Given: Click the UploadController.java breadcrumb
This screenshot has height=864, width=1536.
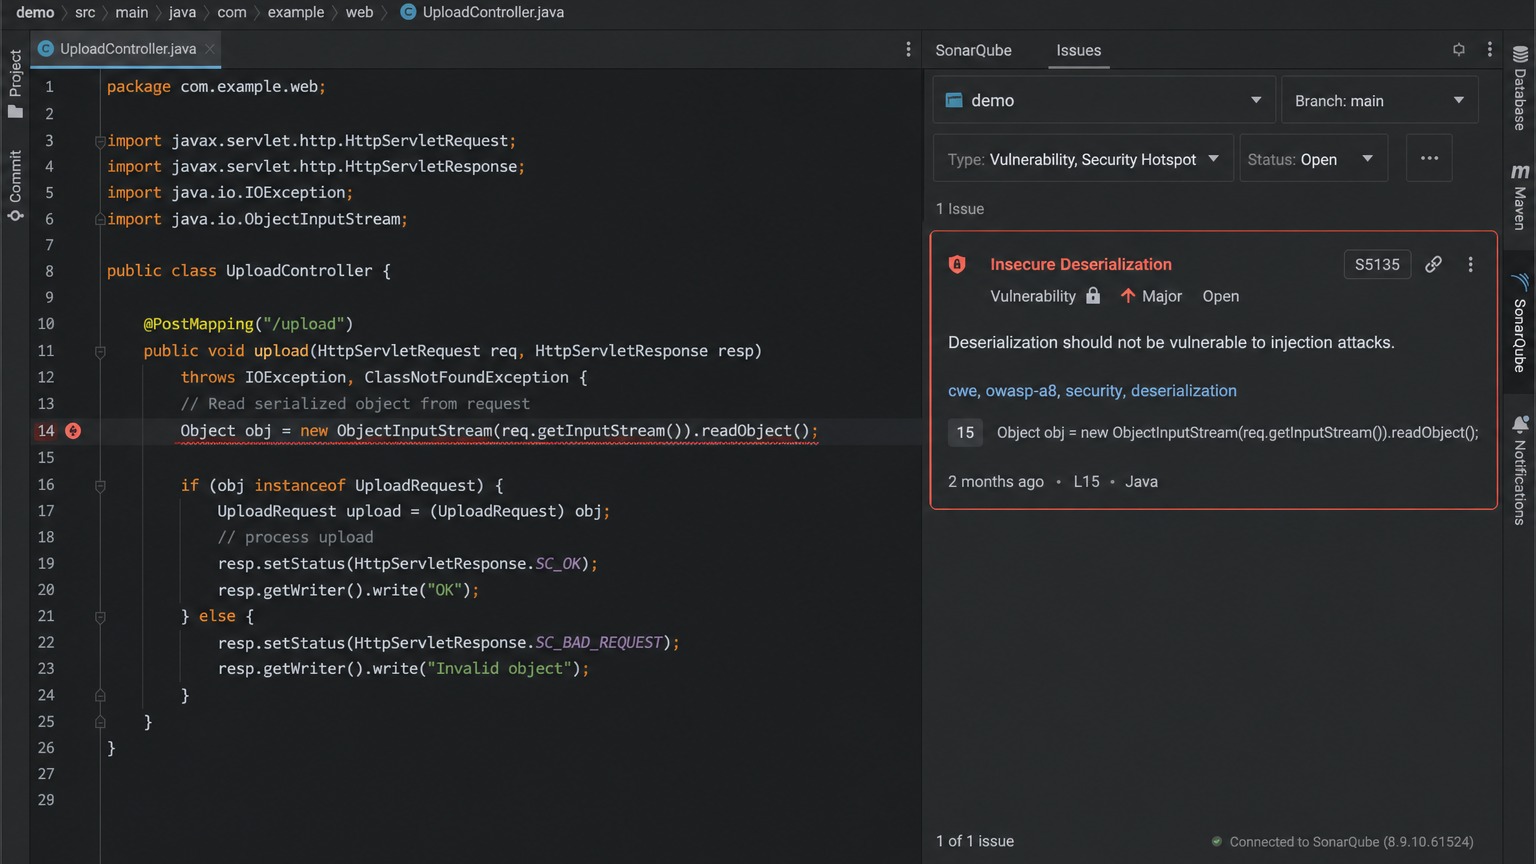Looking at the screenshot, I should point(482,12).
